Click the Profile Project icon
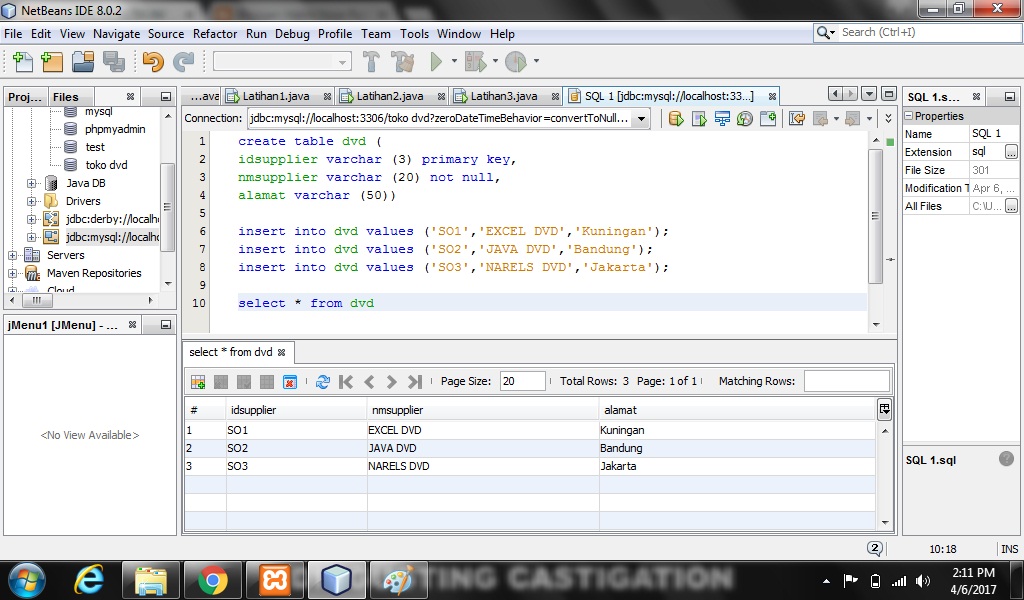 pos(516,61)
